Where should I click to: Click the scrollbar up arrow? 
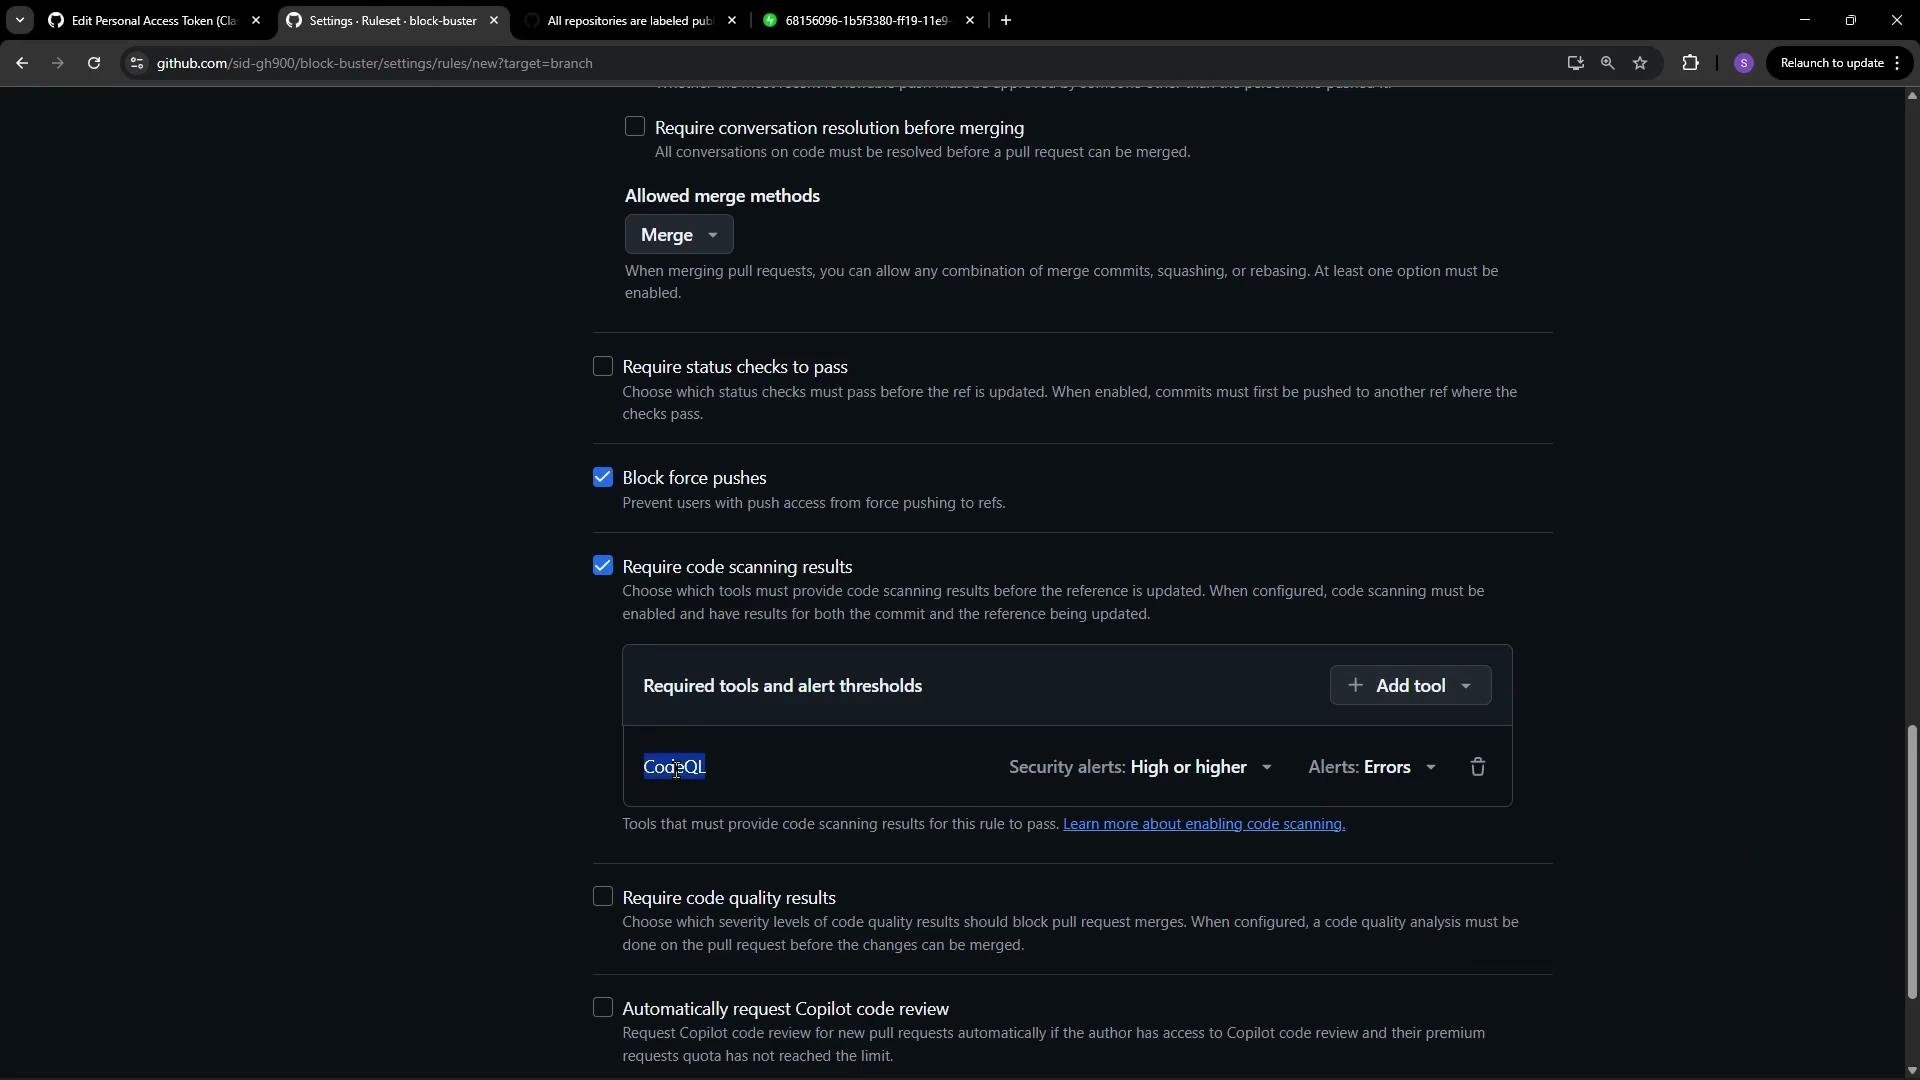[1912, 96]
